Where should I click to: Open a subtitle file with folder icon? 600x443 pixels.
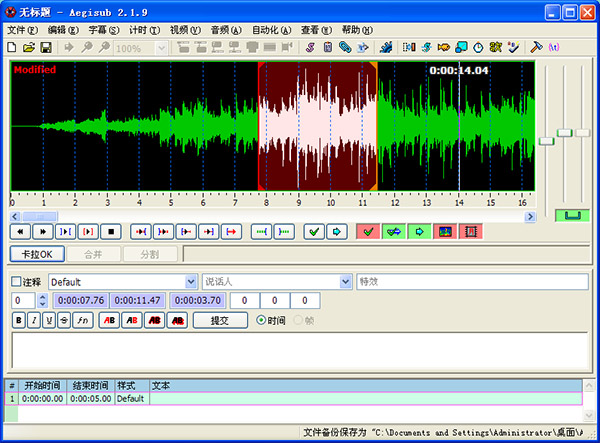29,48
